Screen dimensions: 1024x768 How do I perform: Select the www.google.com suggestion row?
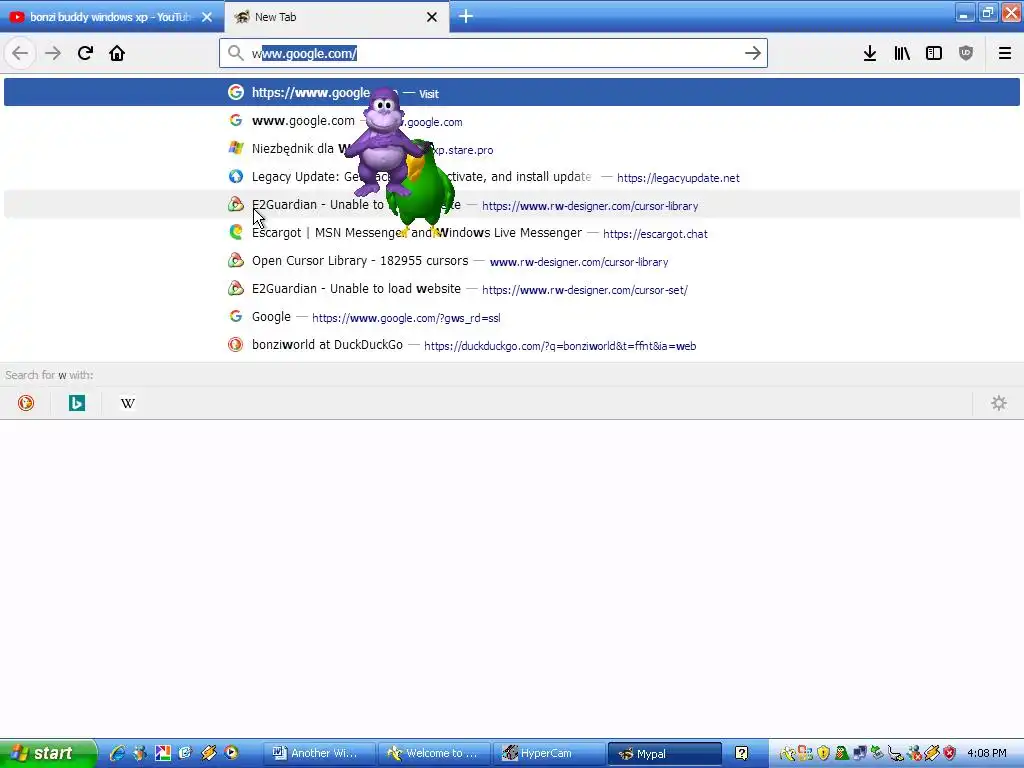click(512, 121)
